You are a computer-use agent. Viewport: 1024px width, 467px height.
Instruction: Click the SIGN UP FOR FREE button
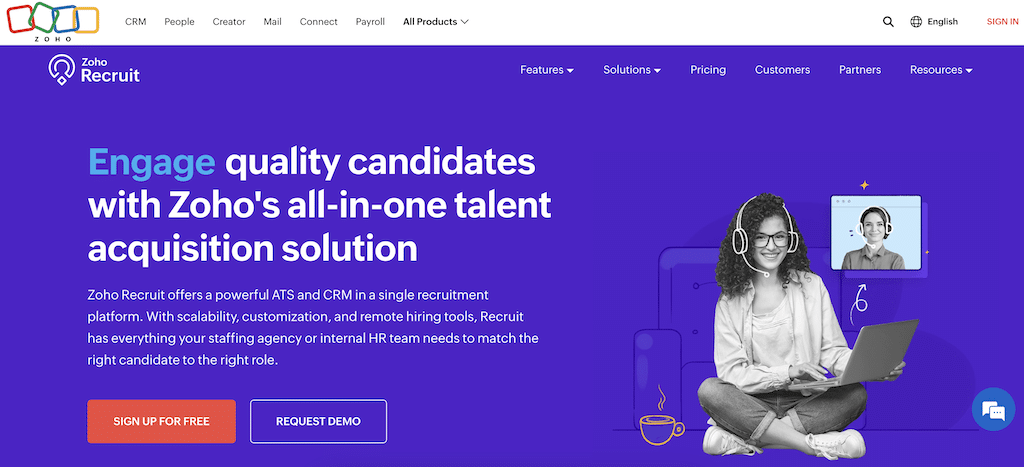(x=161, y=421)
